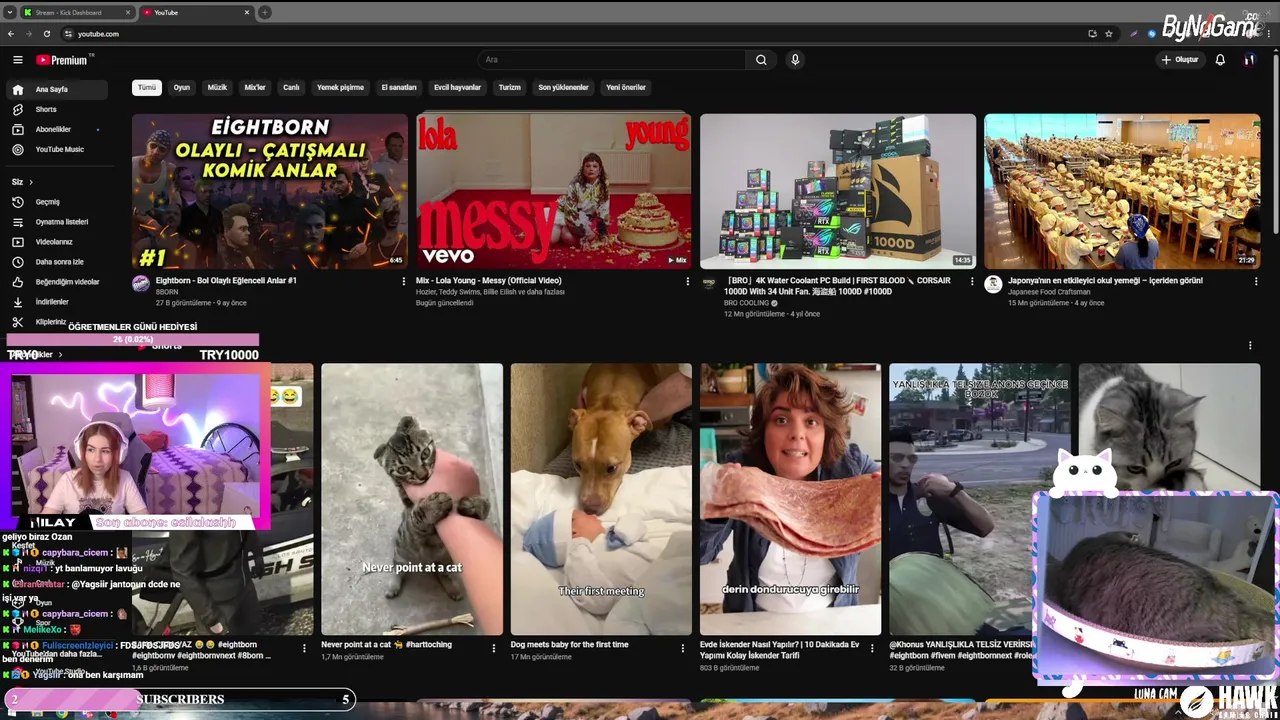Start voice search with the microphone icon
This screenshot has height=720, width=1280.
coord(795,60)
